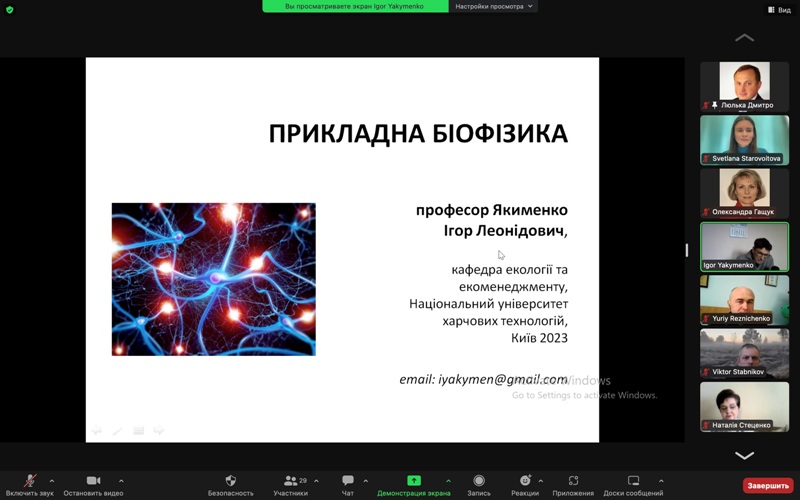Select Viktor Stabnikov's video thumbnail
800x500 pixels.
744,353
